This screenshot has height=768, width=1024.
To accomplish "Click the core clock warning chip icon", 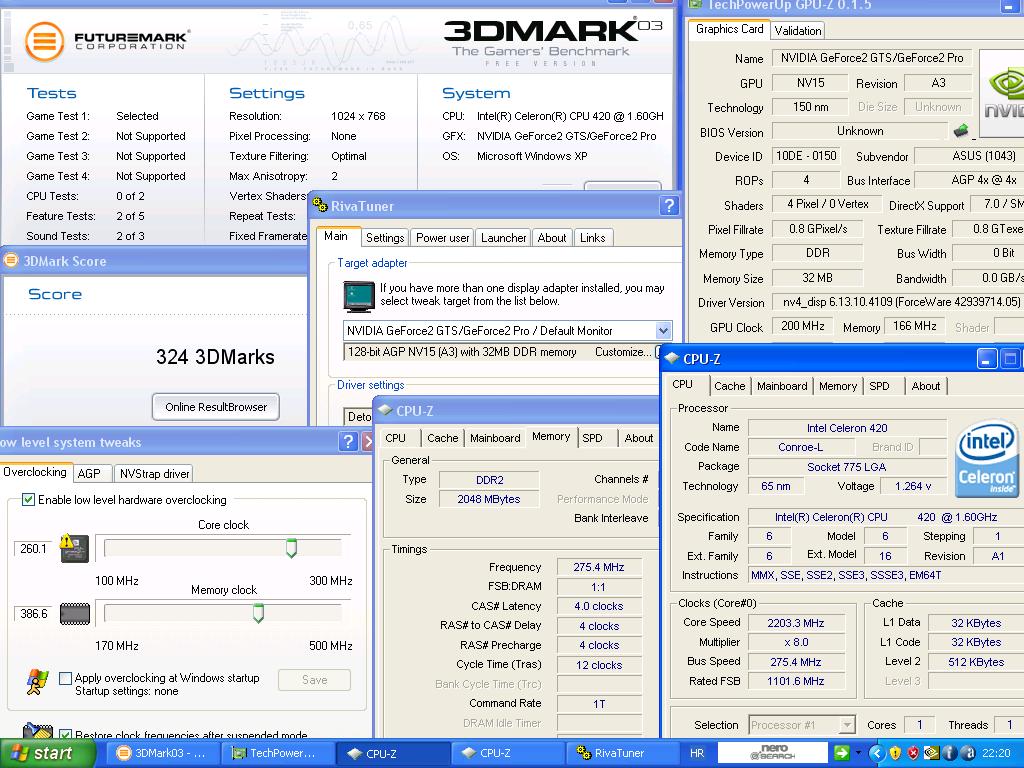I will point(74,548).
